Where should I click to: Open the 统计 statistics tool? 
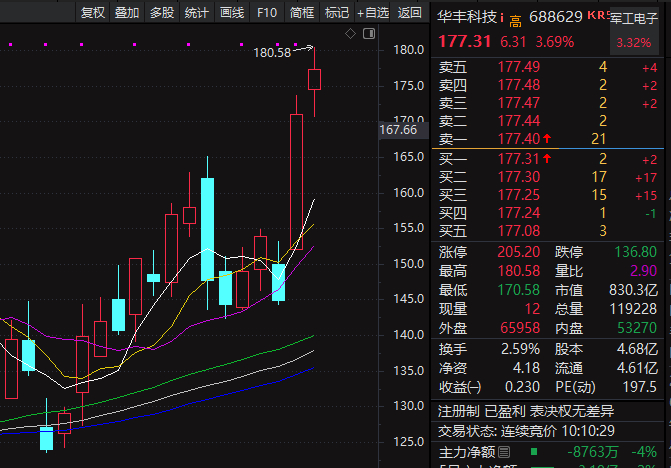[x=197, y=13]
